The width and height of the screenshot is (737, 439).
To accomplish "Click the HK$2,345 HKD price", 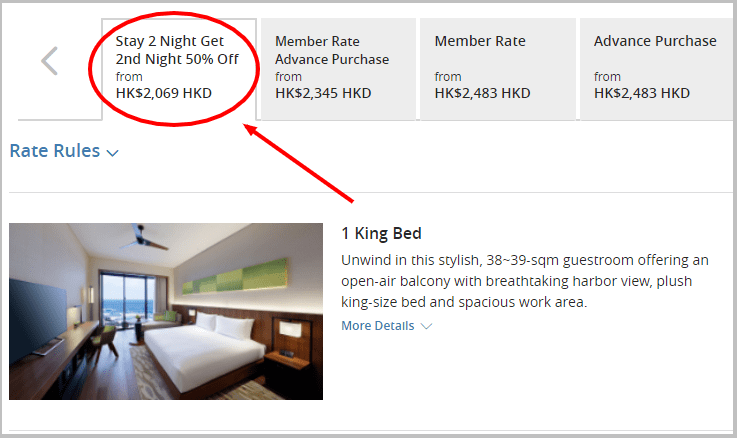I will click(x=323, y=93).
